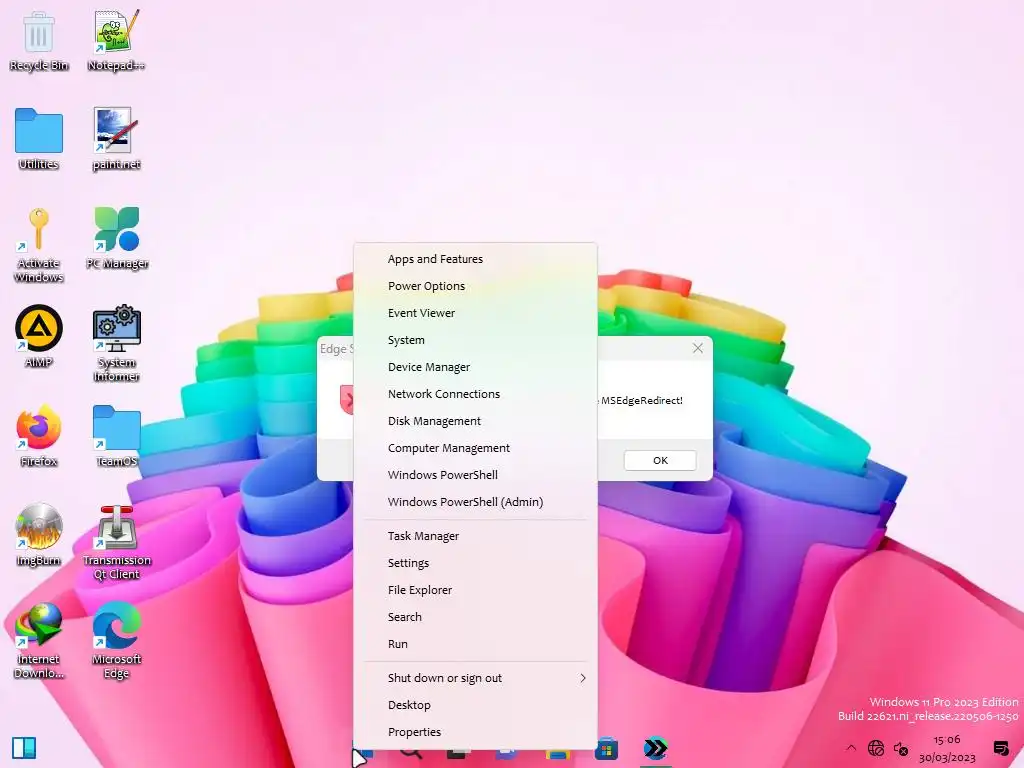The image size is (1024, 768).
Task: Open the Recycle Bin desktop icon
Action: (x=39, y=40)
